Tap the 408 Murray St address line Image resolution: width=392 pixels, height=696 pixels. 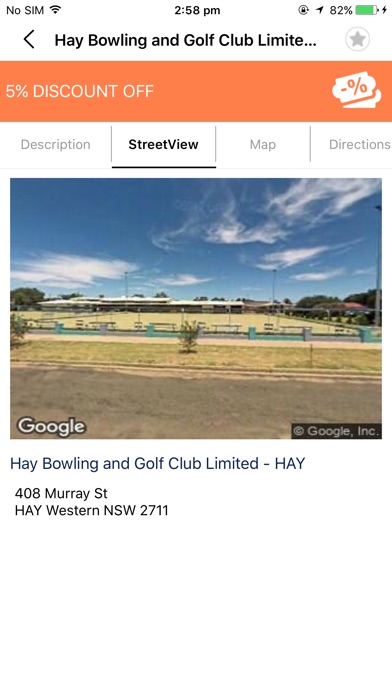click(61, 493)
